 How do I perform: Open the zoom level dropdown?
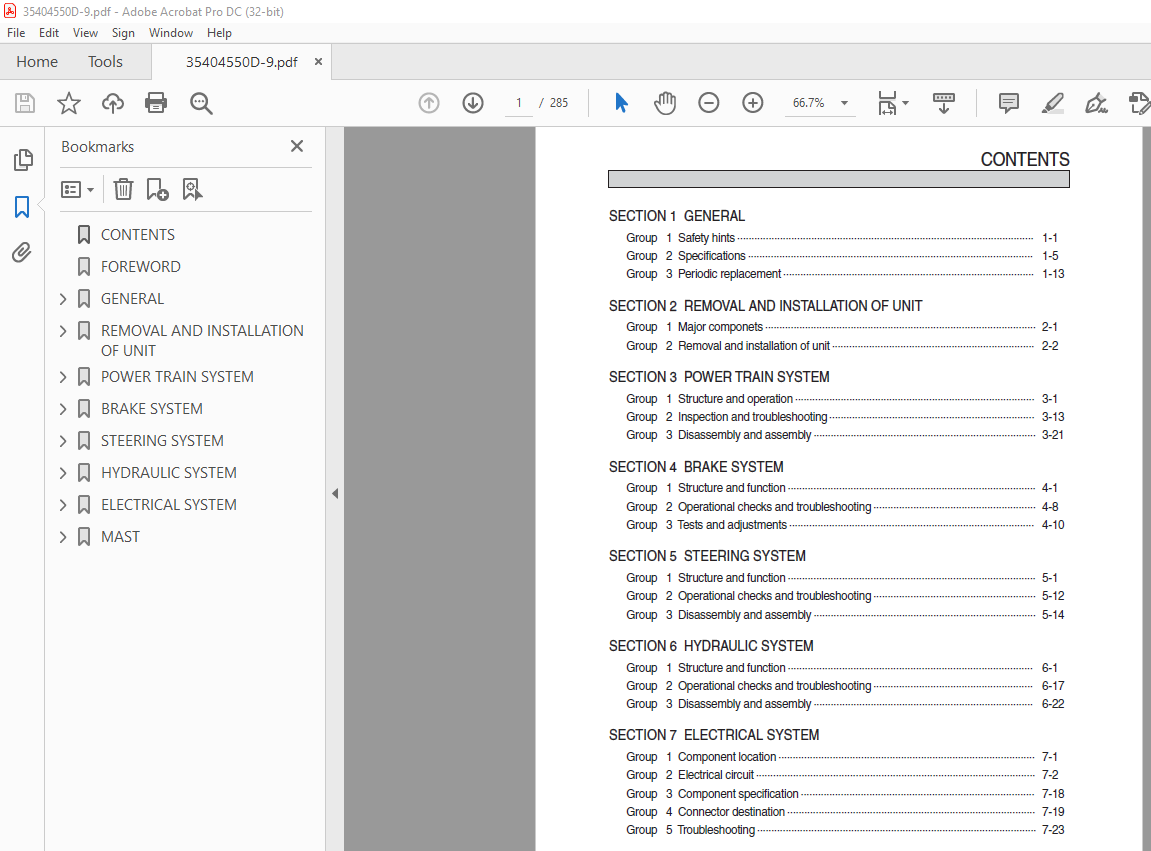[x=844, y=103]
